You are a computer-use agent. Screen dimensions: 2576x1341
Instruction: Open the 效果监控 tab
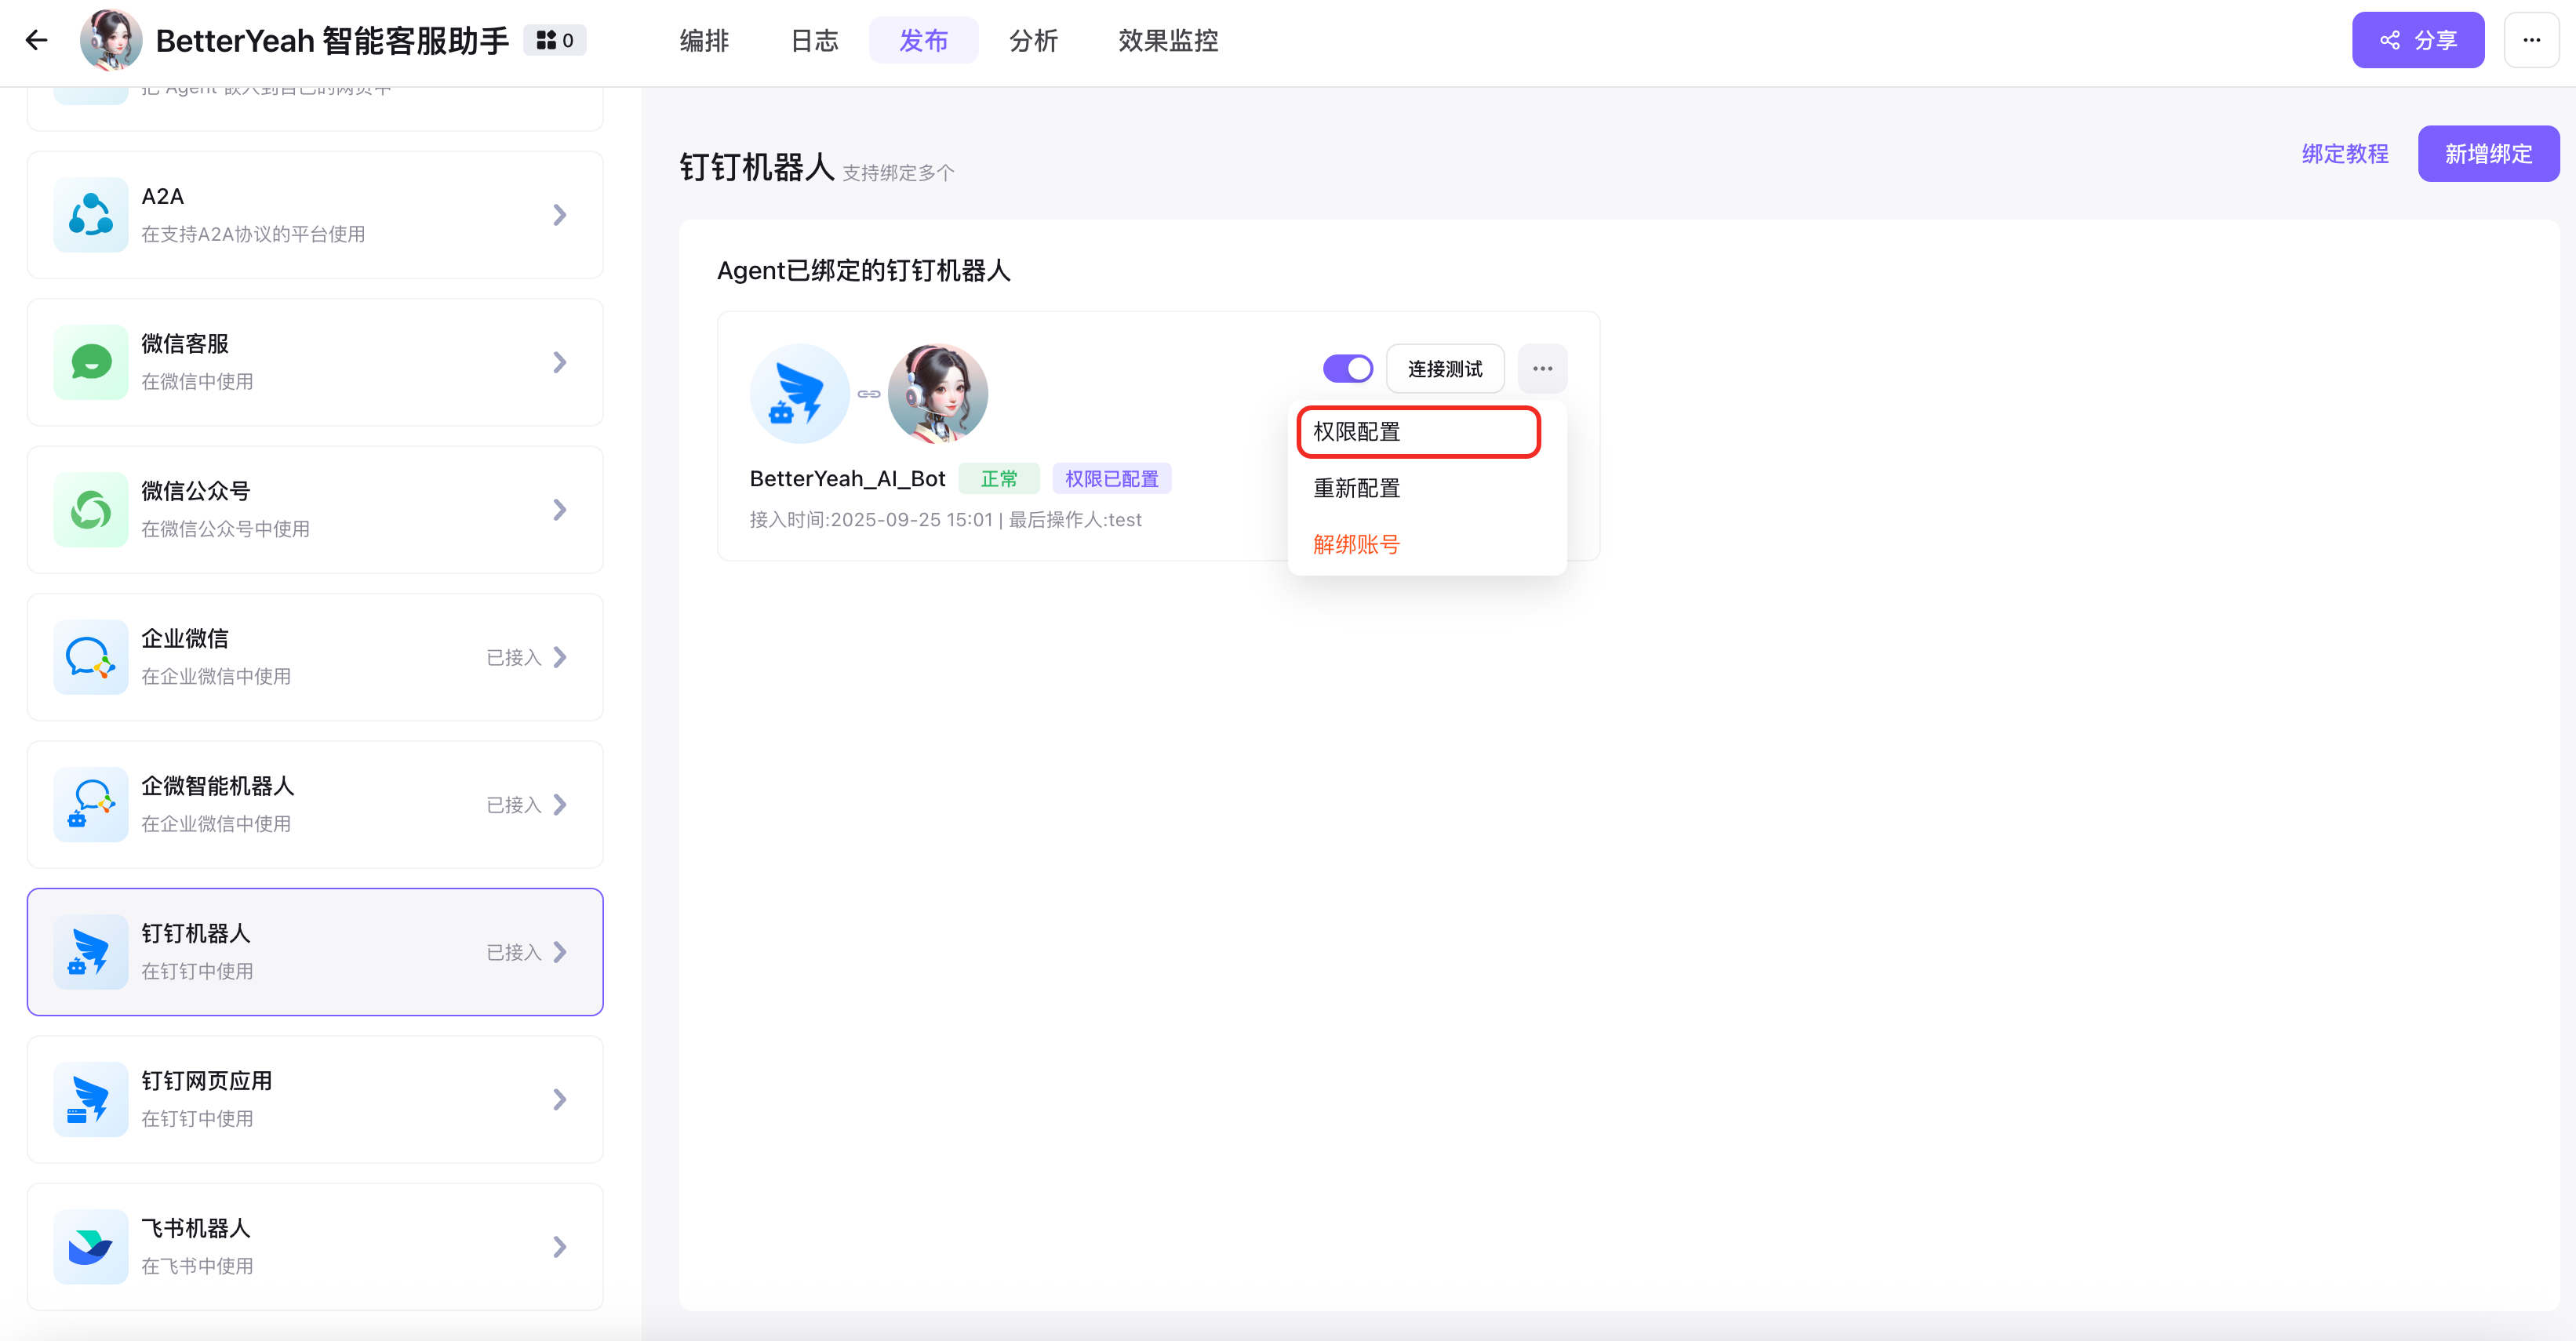(x=1167, y=41)
